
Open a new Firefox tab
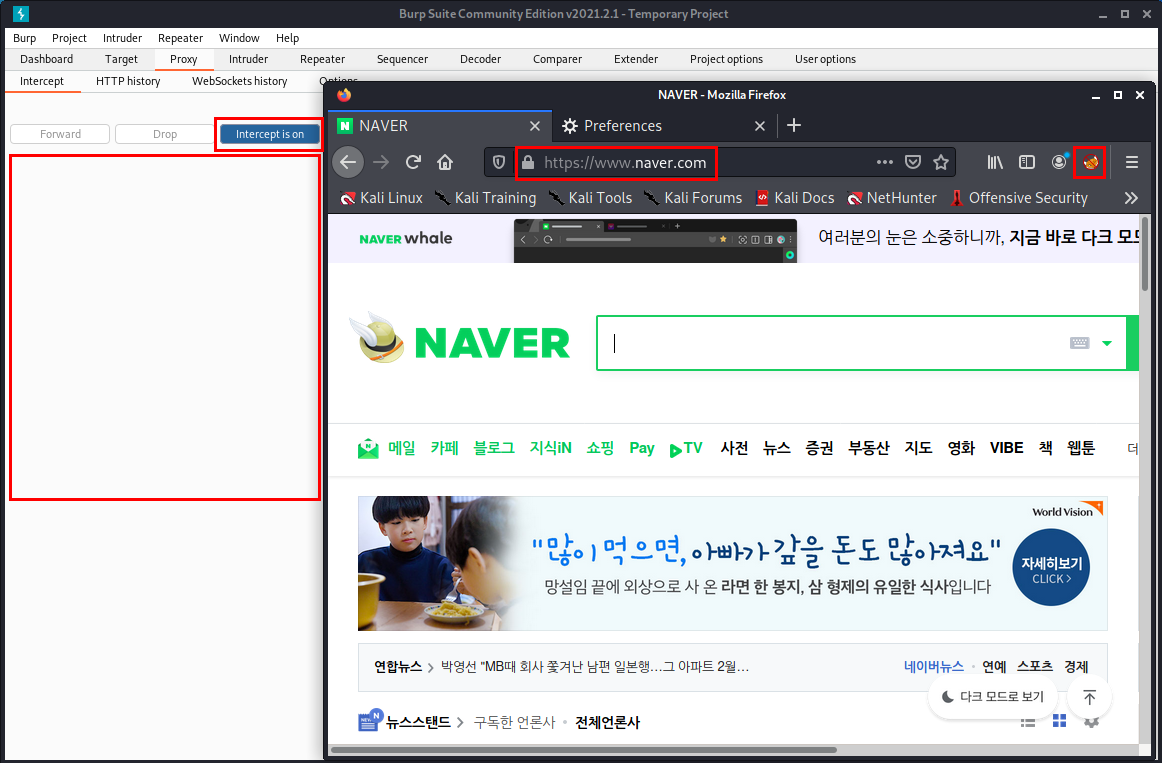[794, 125]
